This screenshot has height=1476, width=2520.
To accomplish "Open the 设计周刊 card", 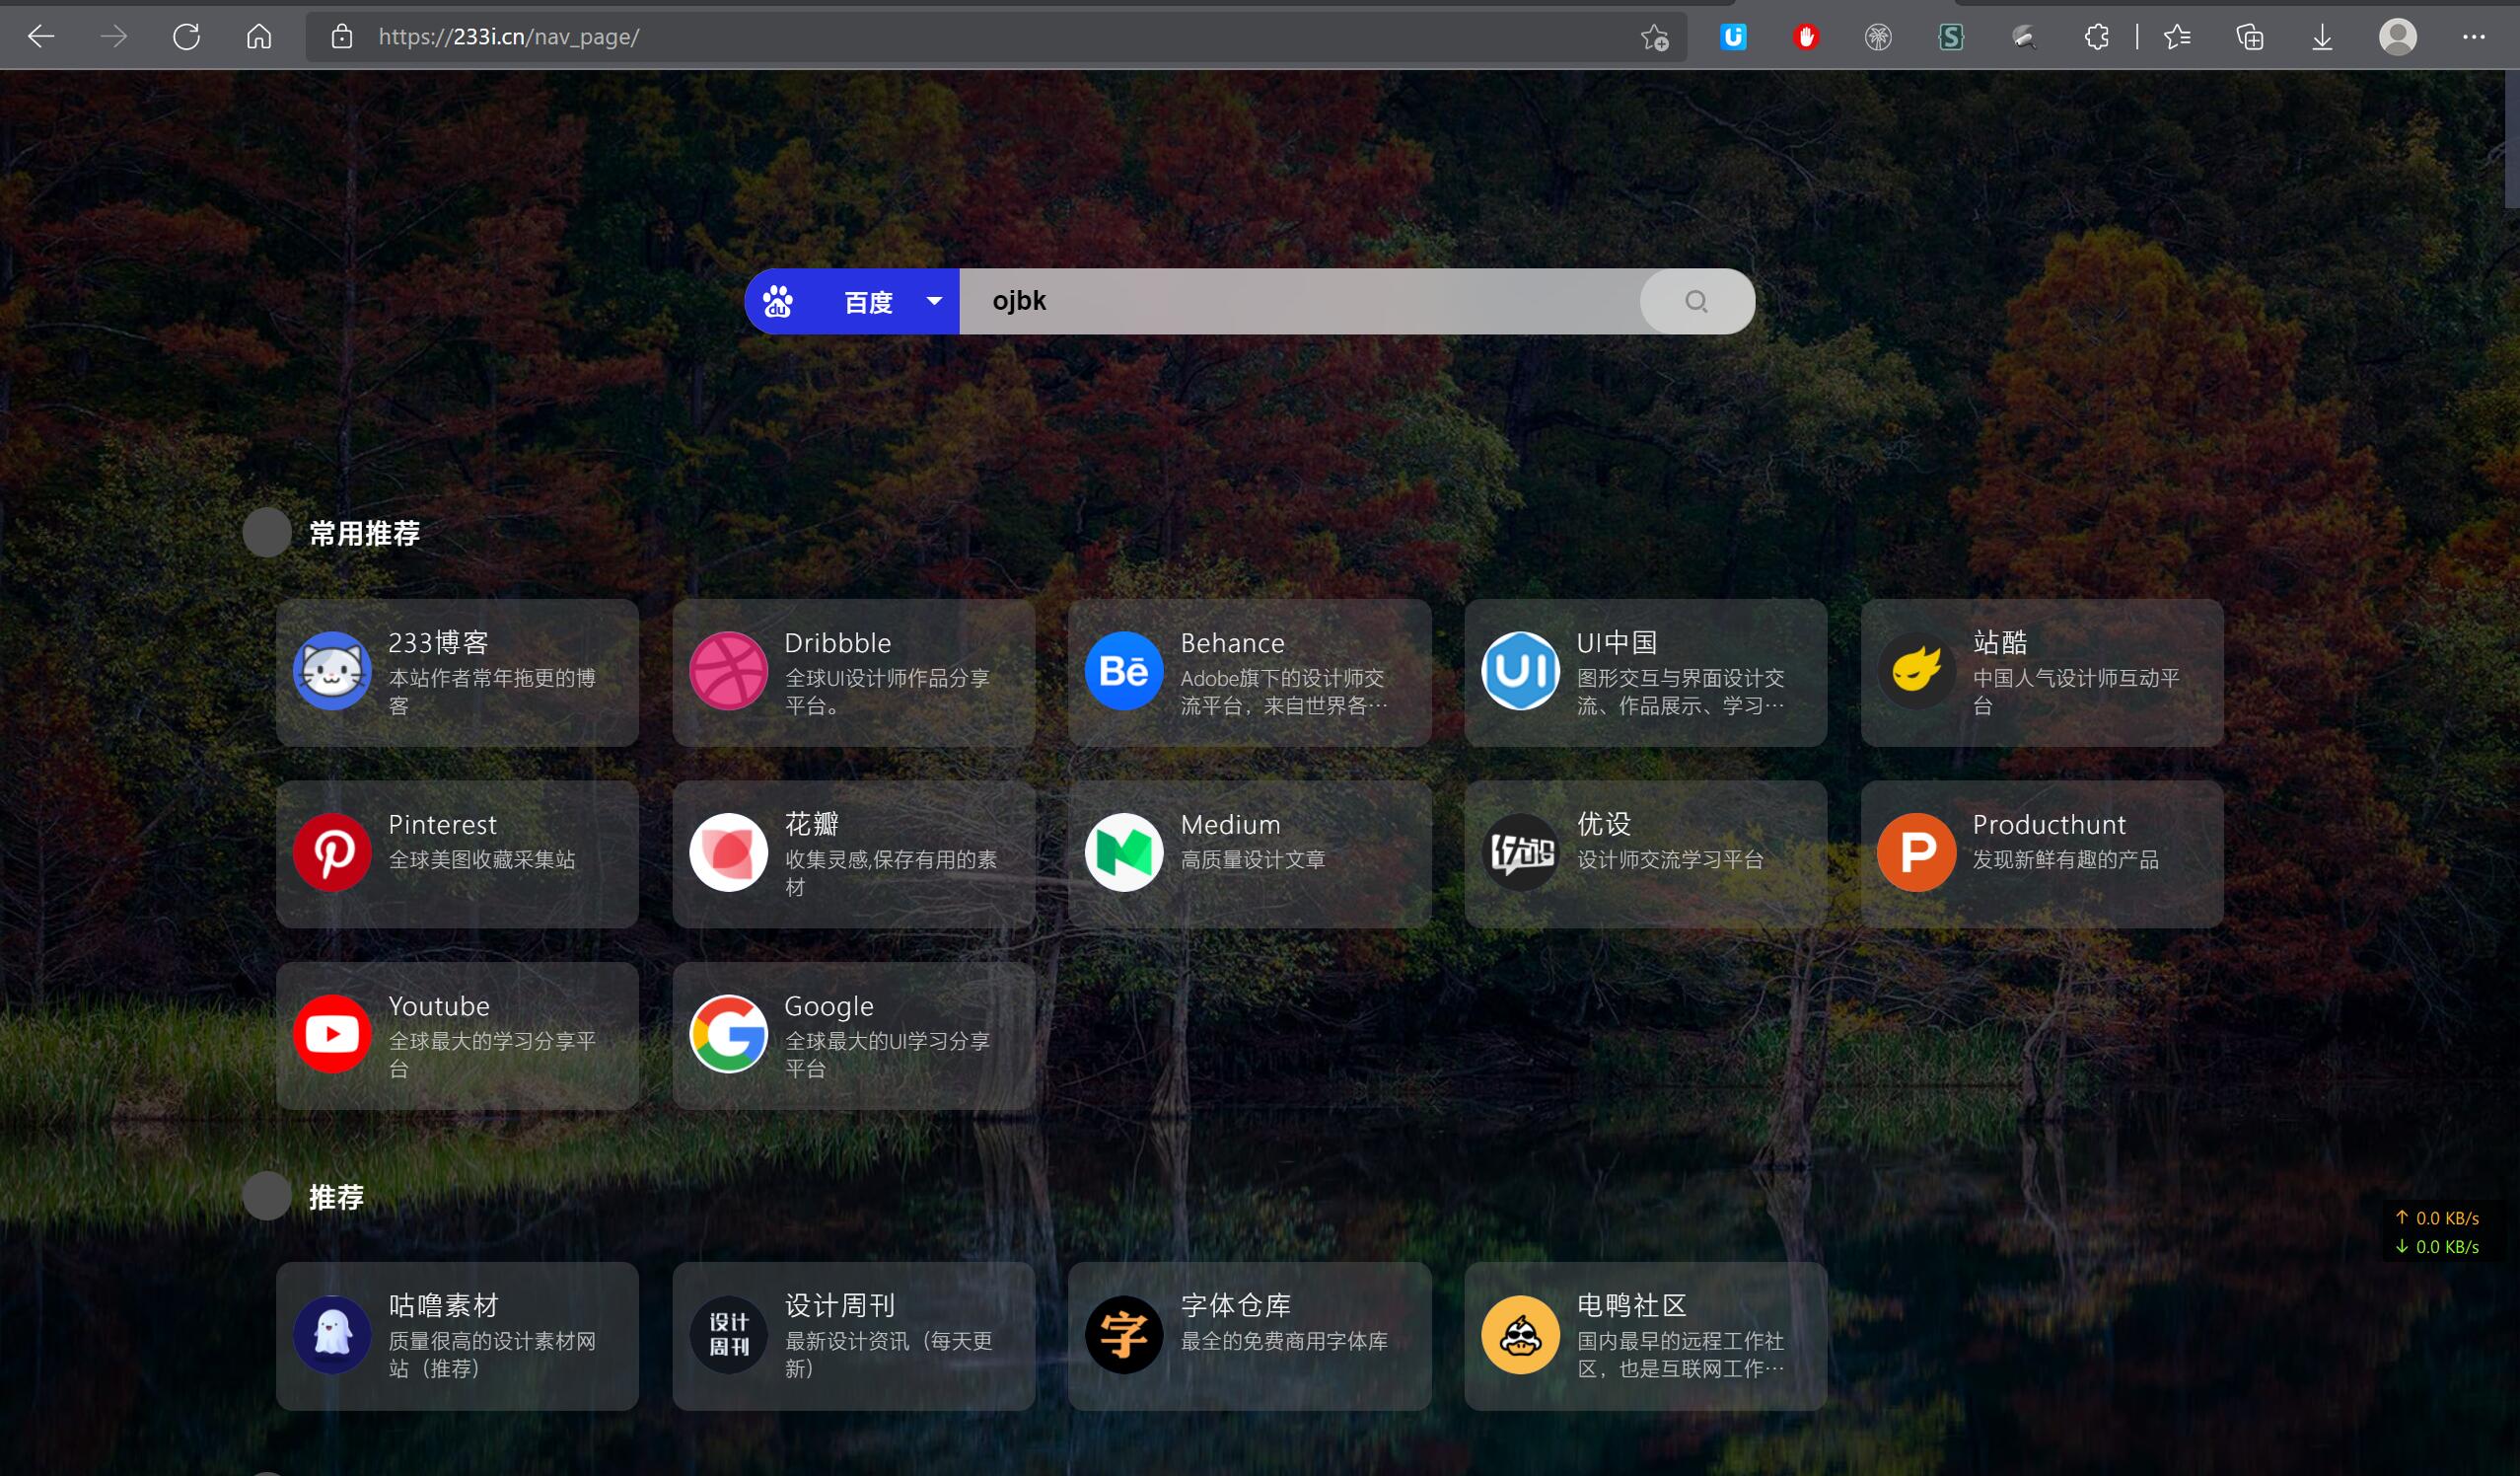I will (x=853, y=1335).
